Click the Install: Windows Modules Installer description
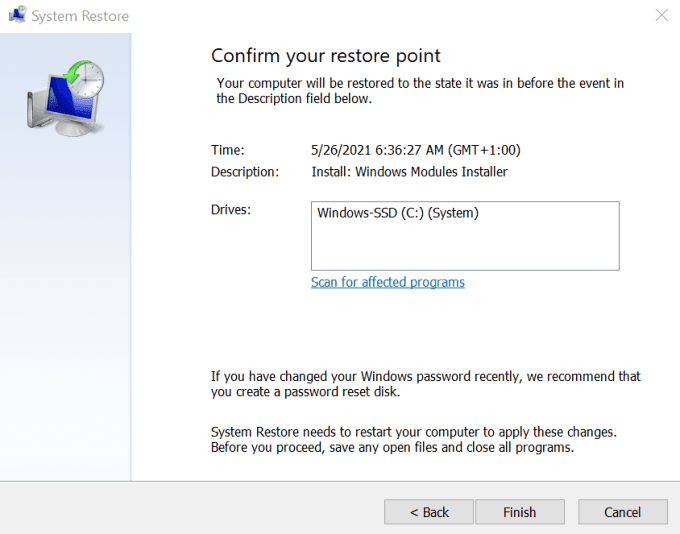680x534 pixels. [409, 172]
